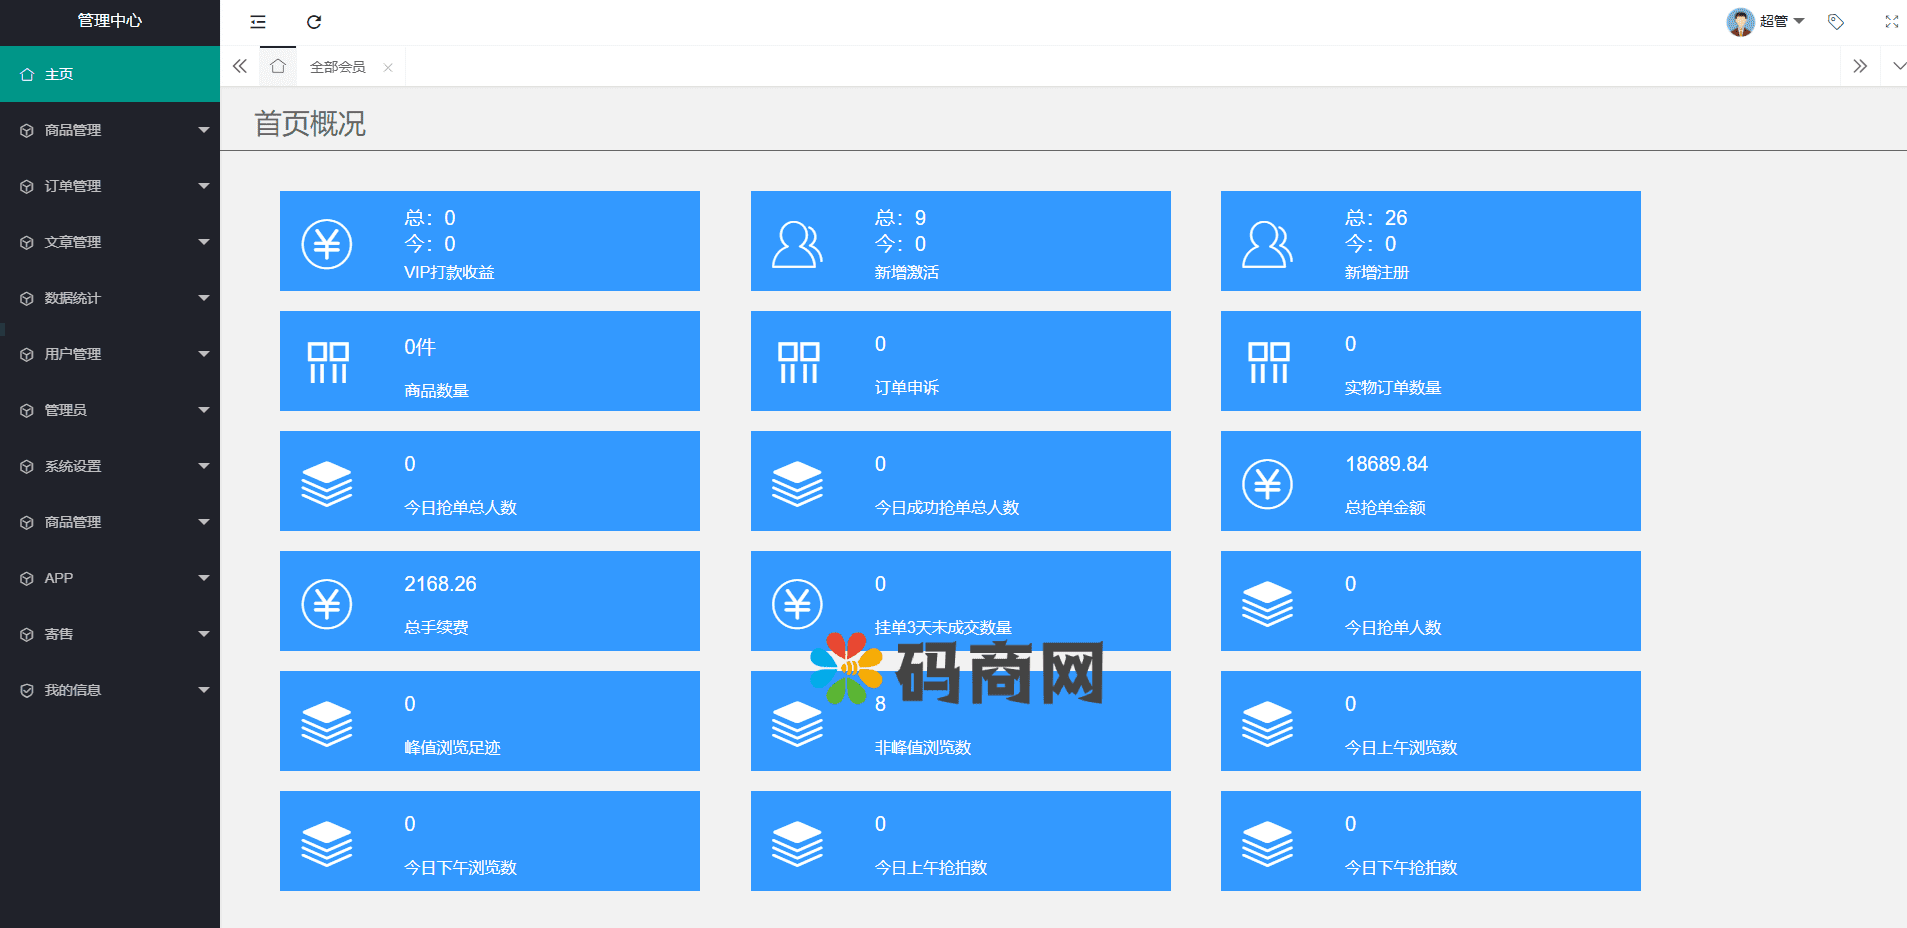Open the 总抢单金额 statistics card
The height and width of the screenshot is (928, 1907).
pyautogui.click(x=1430, y=481)
